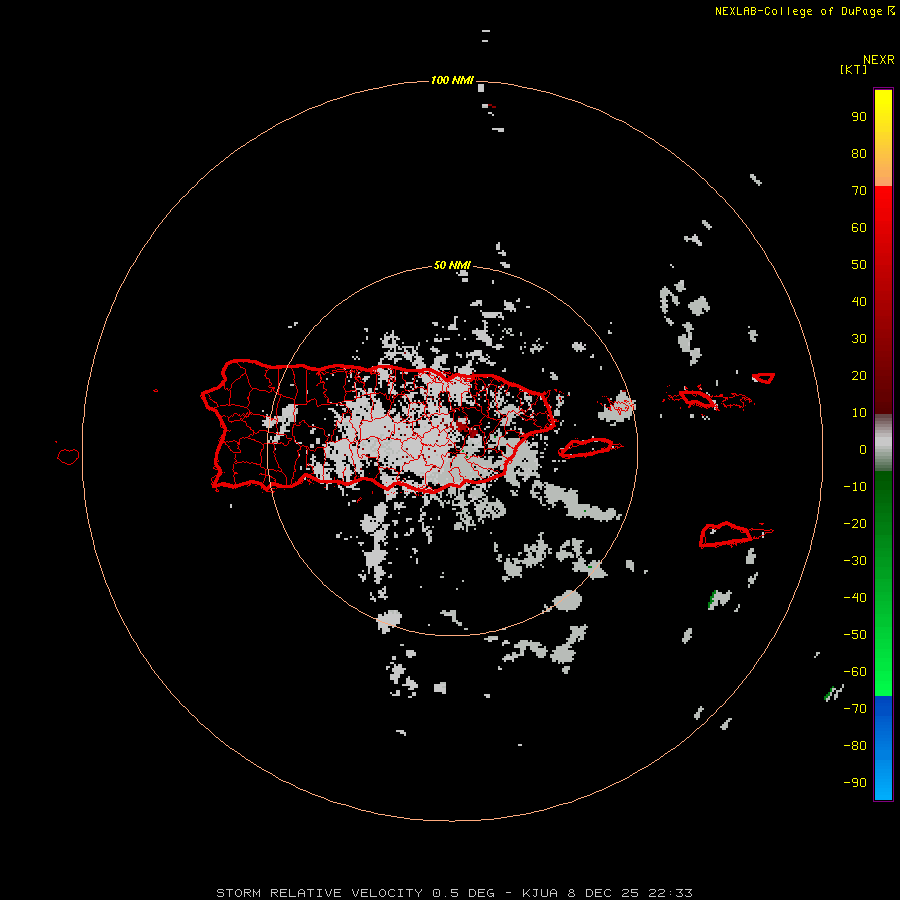Click the 0 value on the velocity scale
The image size is (900, 900).
point(863,449)
